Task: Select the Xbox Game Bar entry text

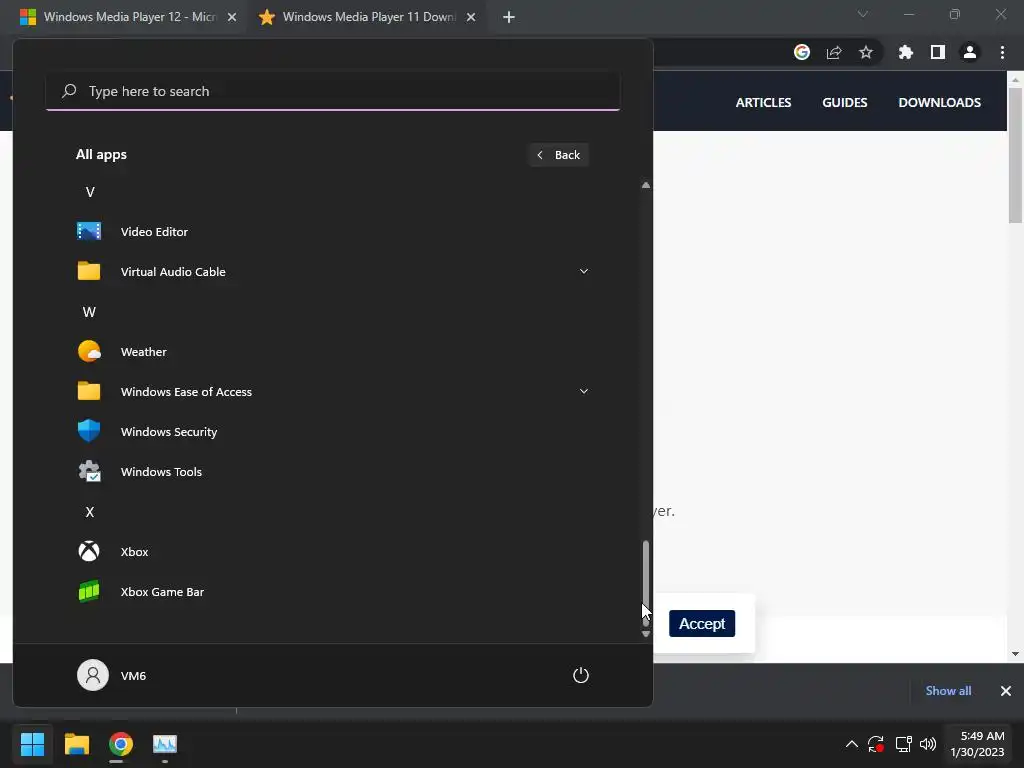Action: coord(162,592)
